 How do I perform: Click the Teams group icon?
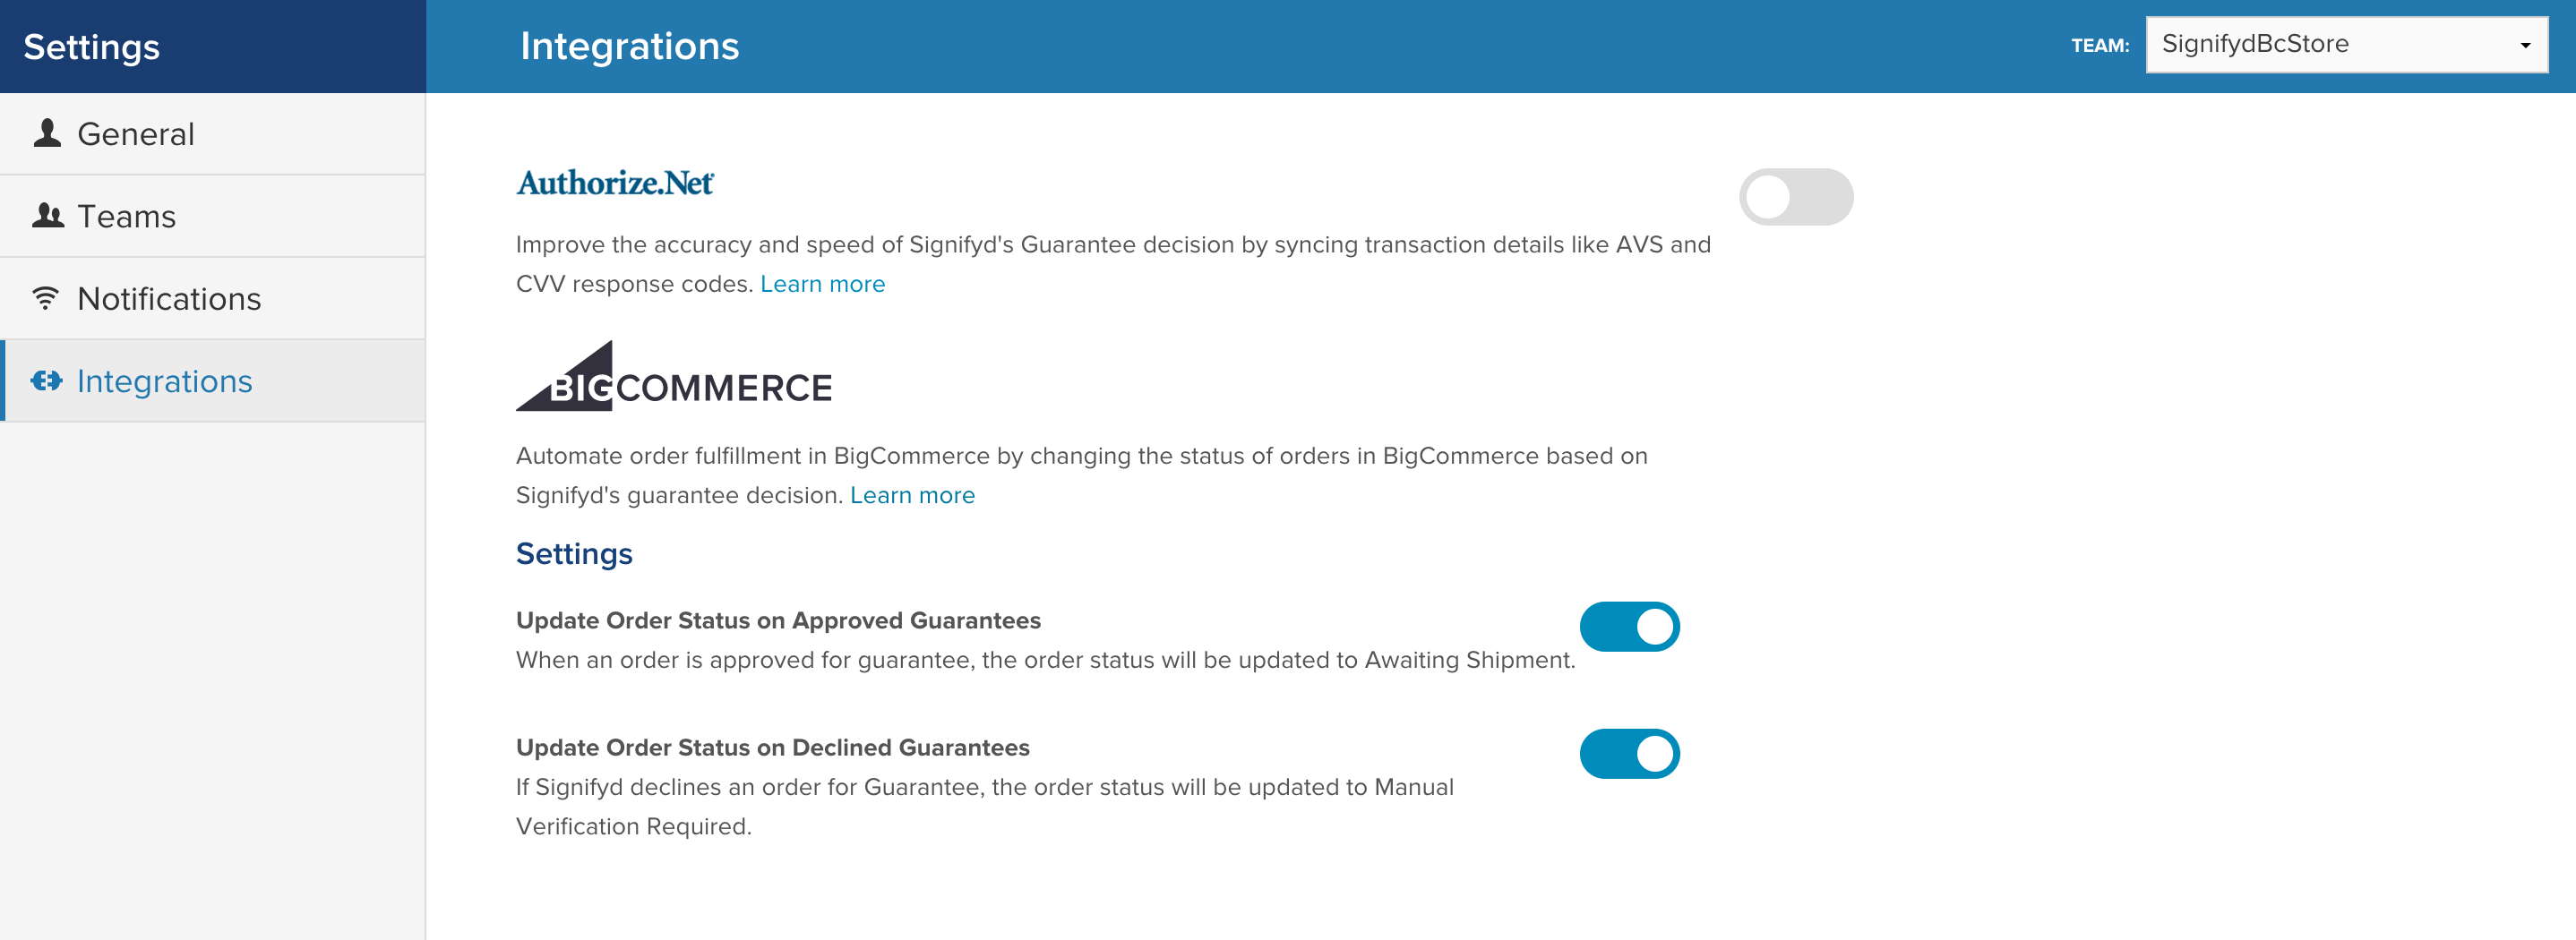(47, 216)
